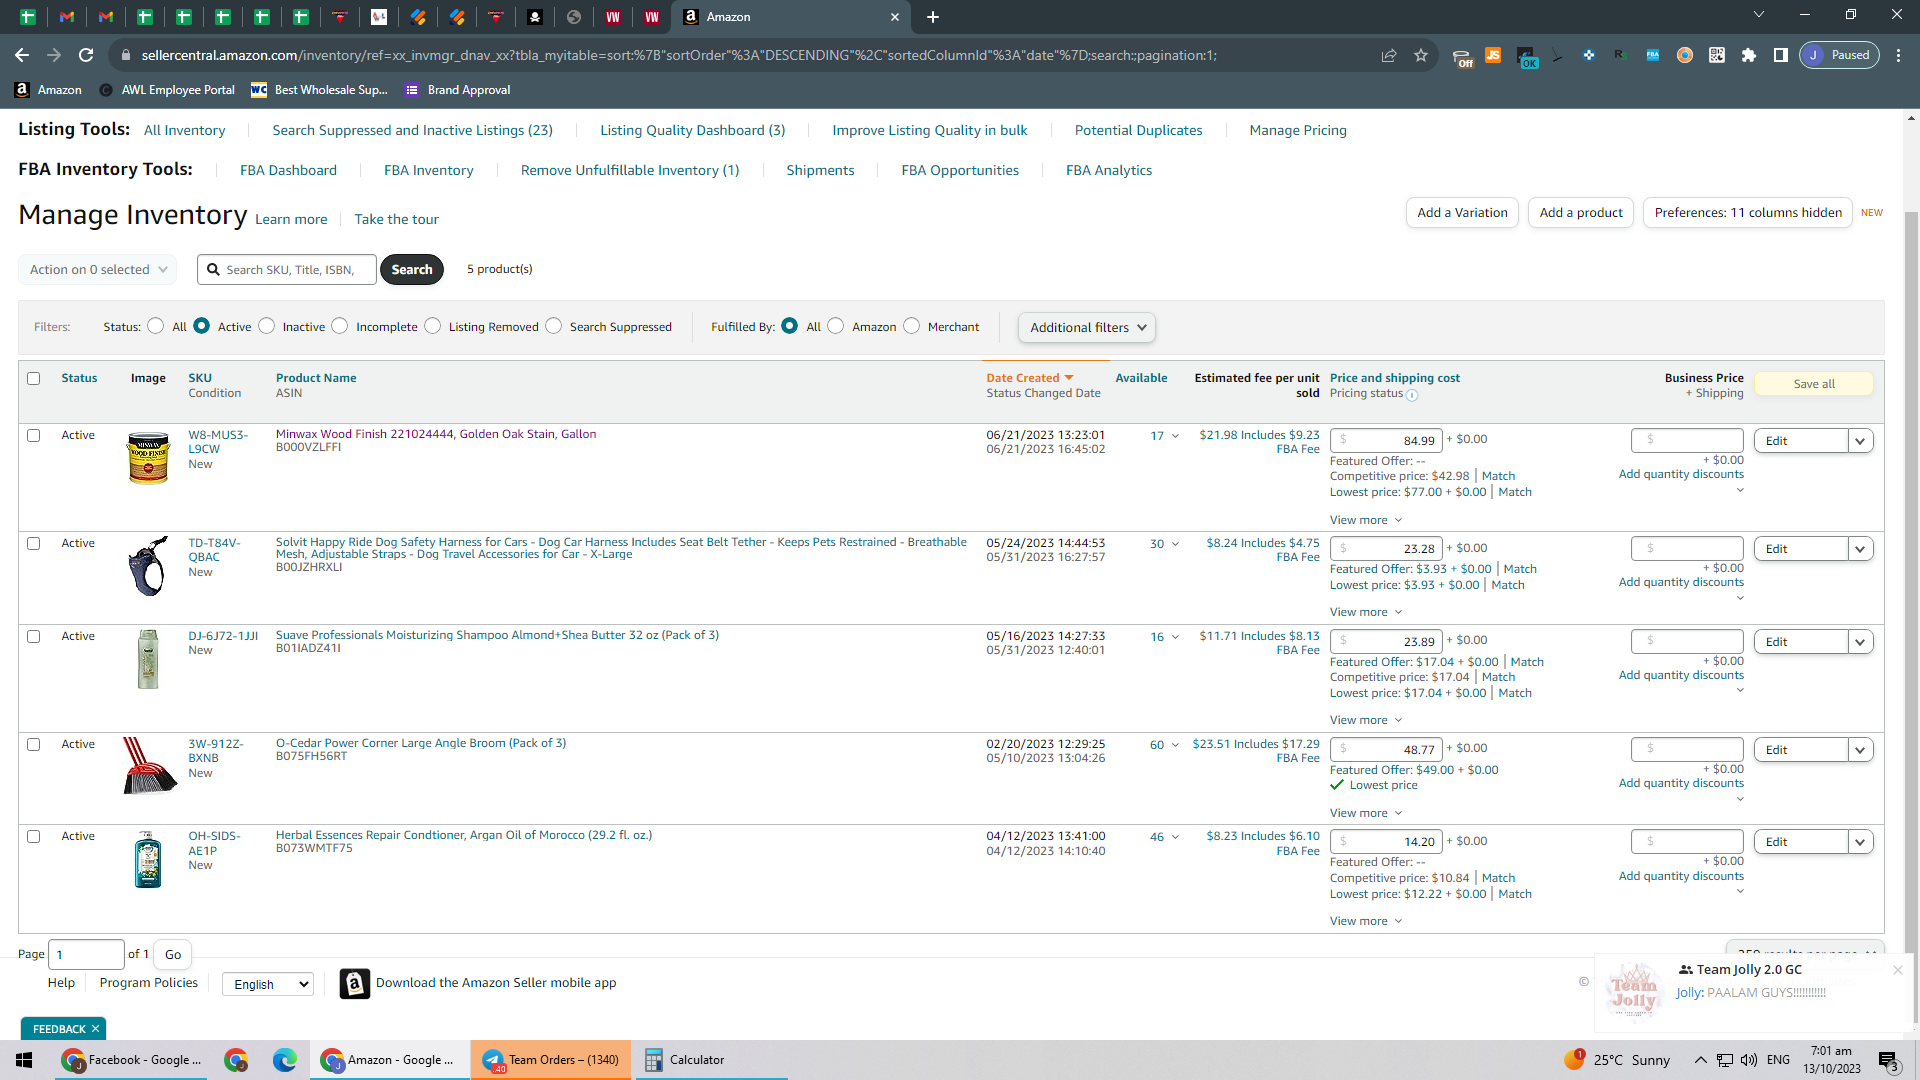The width and height of the screenshot is (1920, 1080).
Task: Close the FEEDBACK tab
Action: 96,1029
